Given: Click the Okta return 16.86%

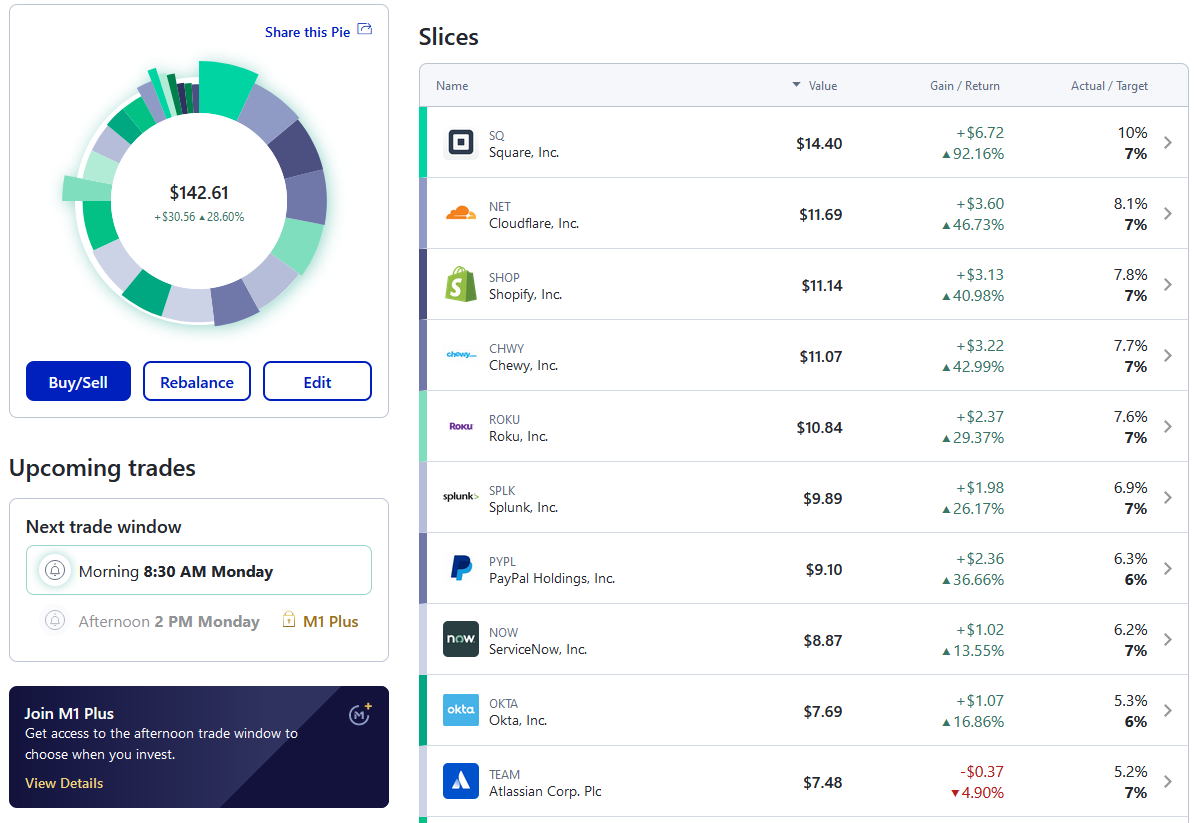Looking at the screenshot, I should point(973,722).
